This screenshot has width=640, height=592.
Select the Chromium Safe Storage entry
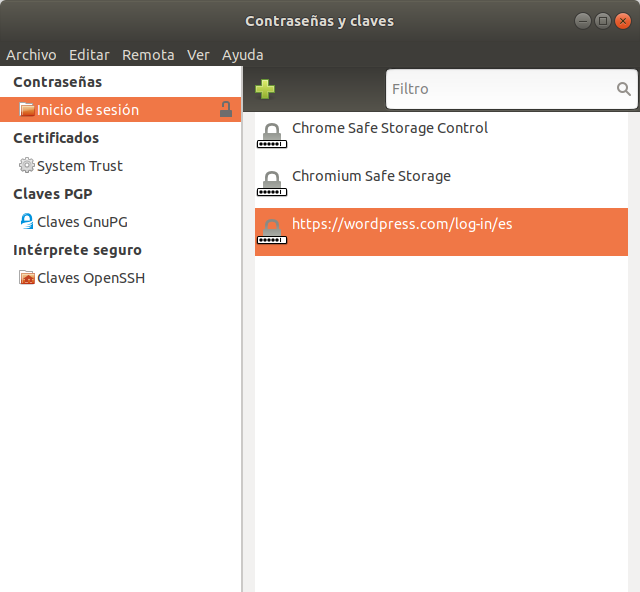coord(371,177)
